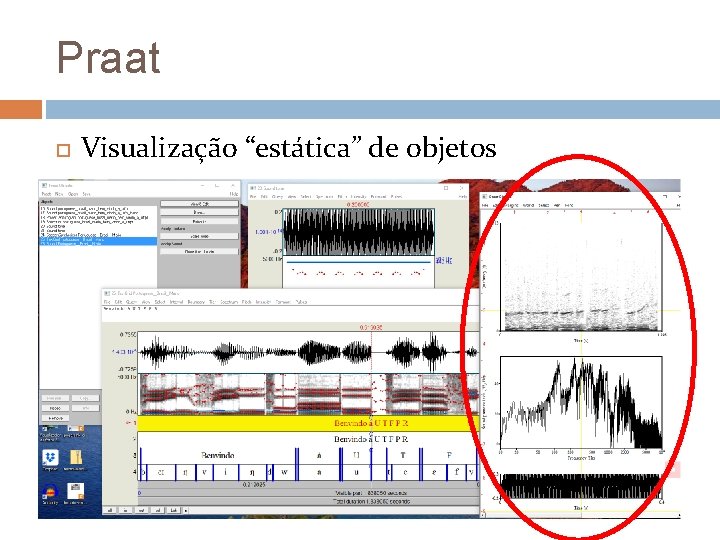Click the Scale times button
The width and height of the screenshot is (720, 540).
199,236
